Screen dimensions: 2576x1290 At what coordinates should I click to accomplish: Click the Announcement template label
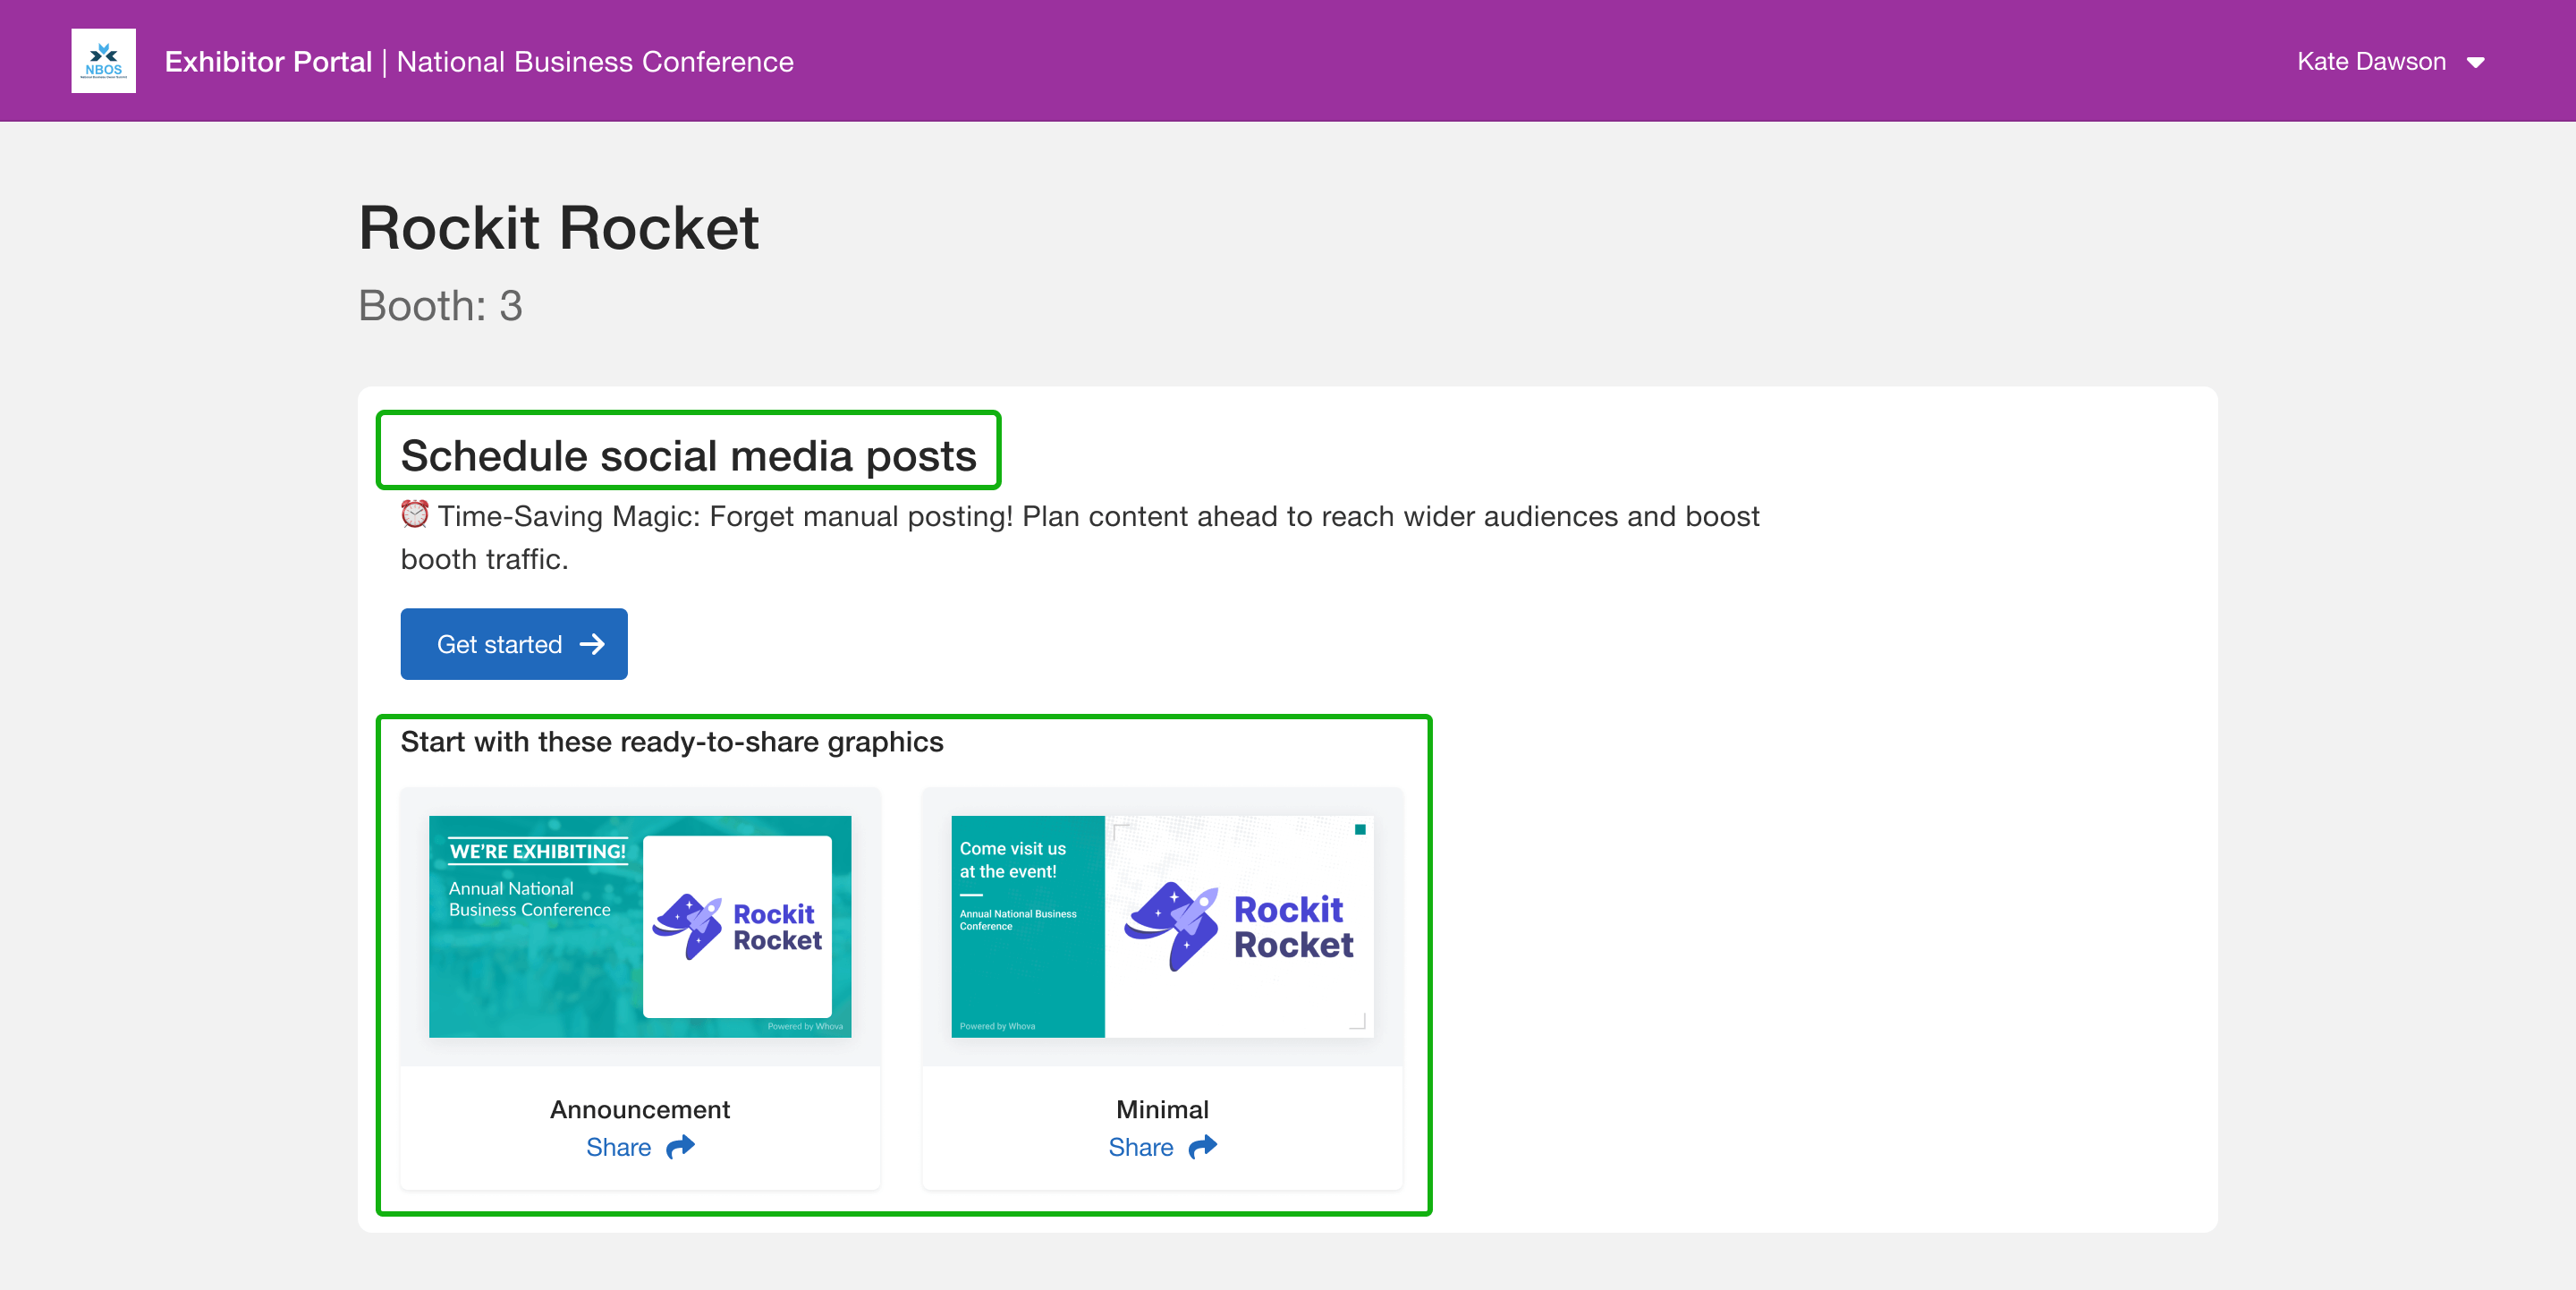pyautogui.click(x=640, y=1109)
